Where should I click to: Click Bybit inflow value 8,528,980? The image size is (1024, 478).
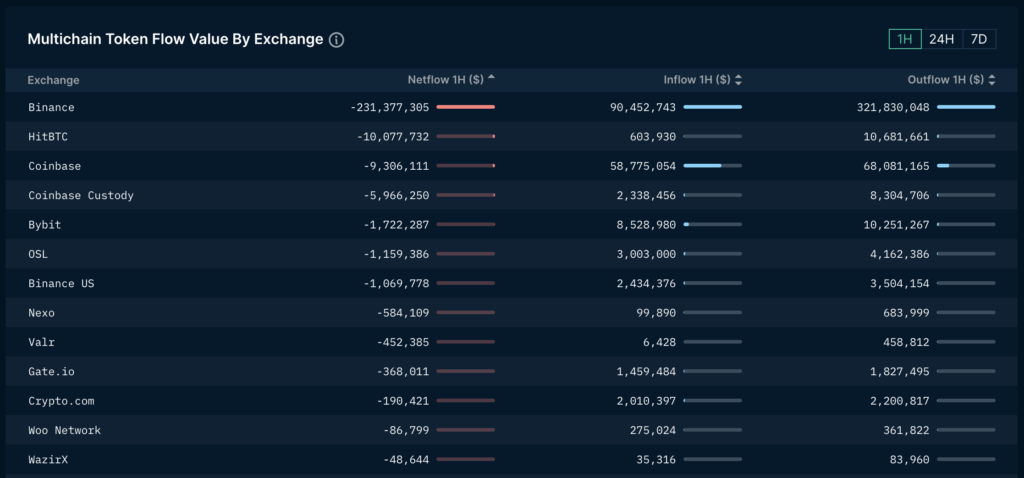[647, 225]
